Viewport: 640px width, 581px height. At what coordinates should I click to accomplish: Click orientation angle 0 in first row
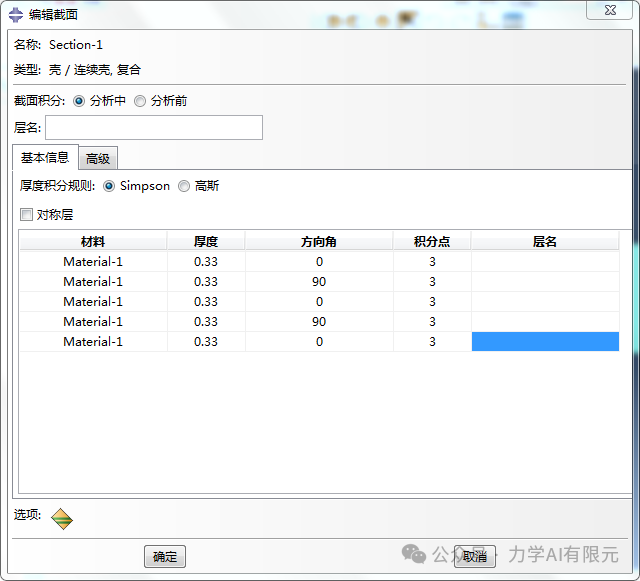pos(319,262)
